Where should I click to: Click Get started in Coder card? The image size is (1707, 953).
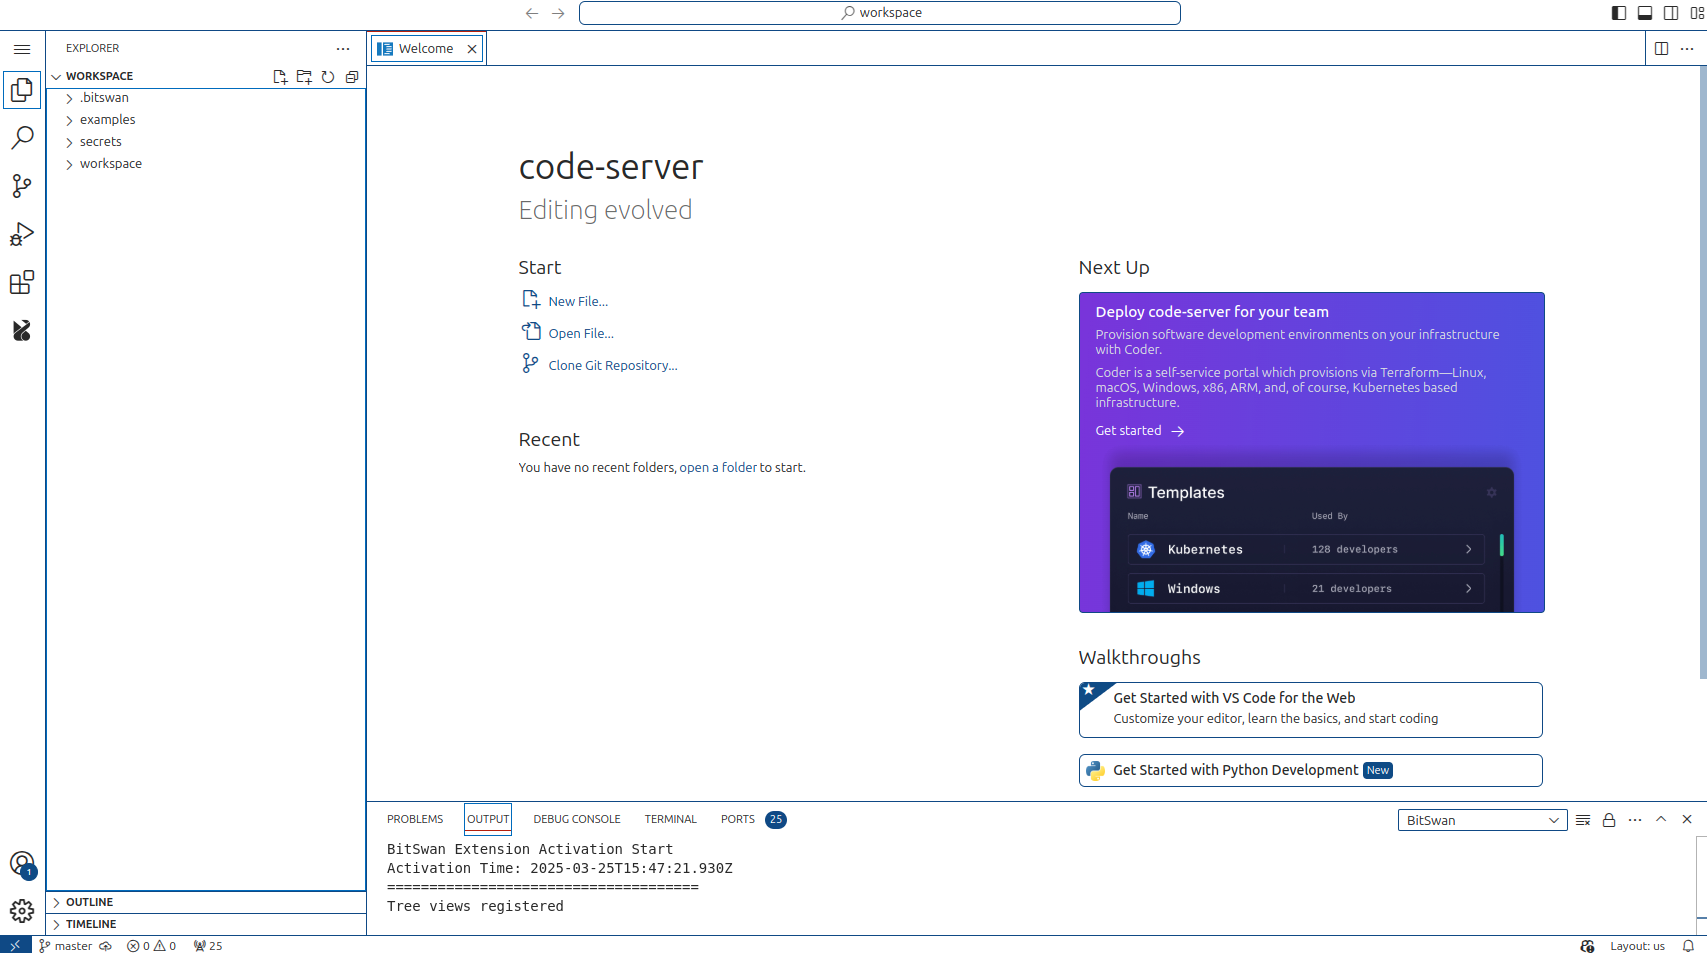(x=1139, y=431)
